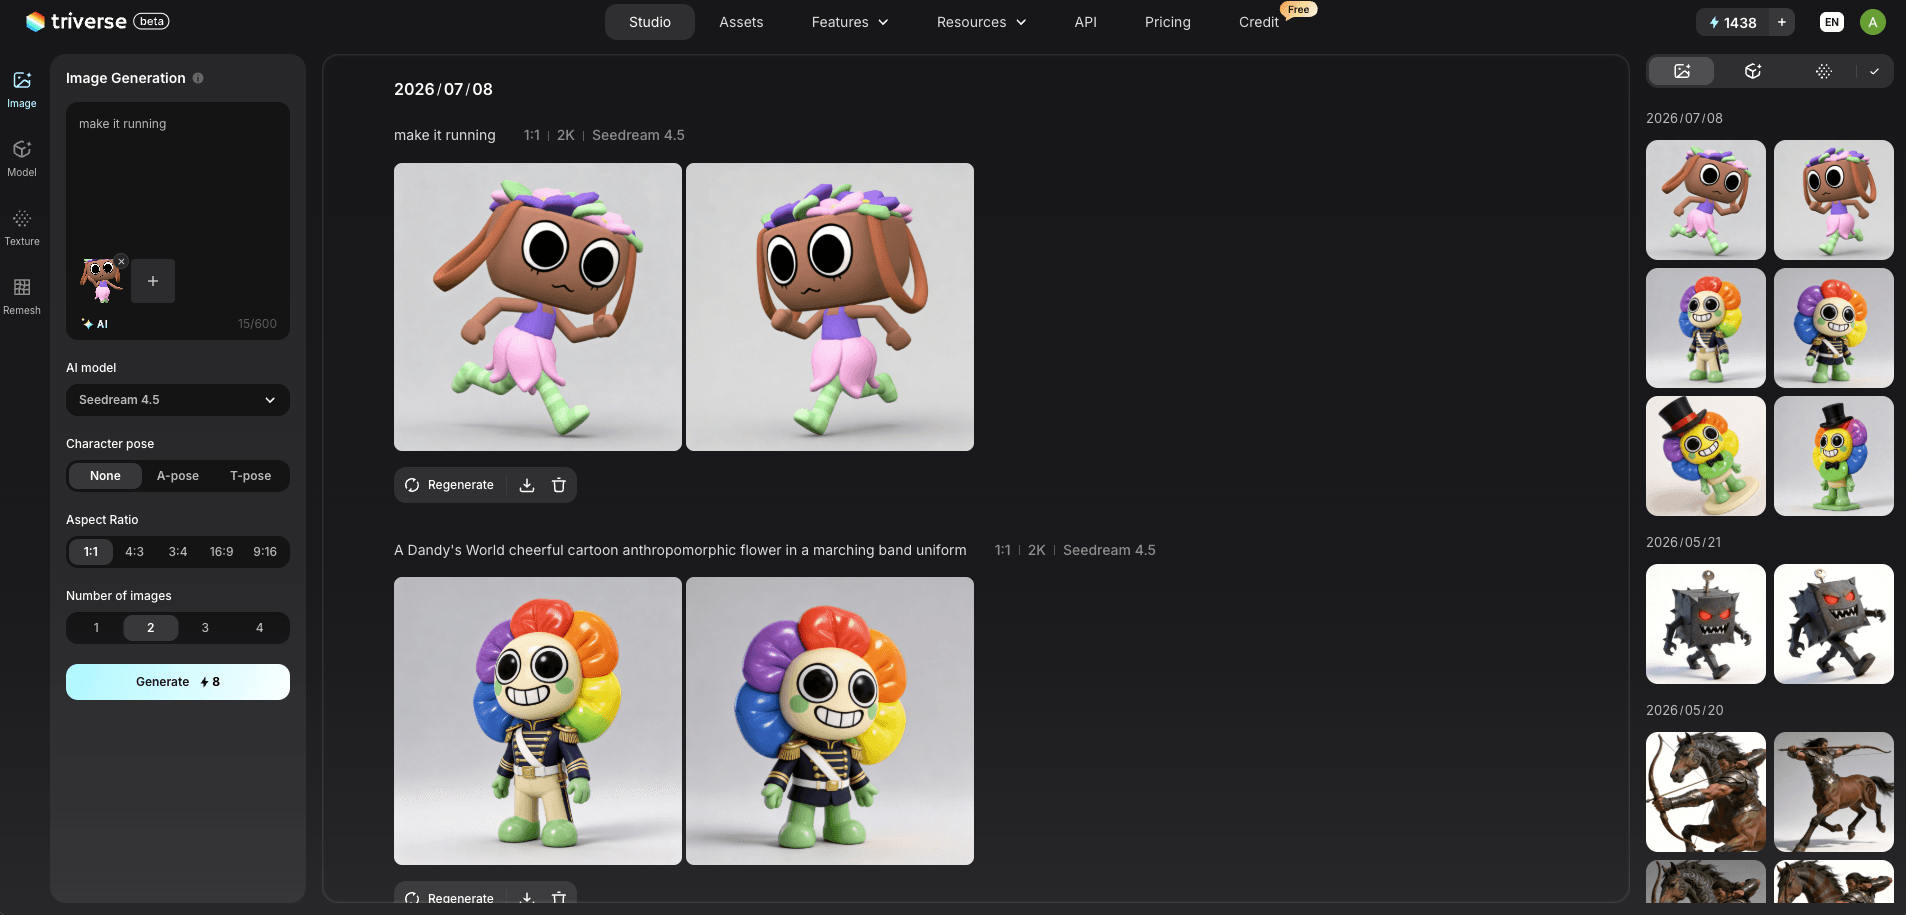
Task: Choose the 1:1 aspect ratio
Action: point(91,552)
